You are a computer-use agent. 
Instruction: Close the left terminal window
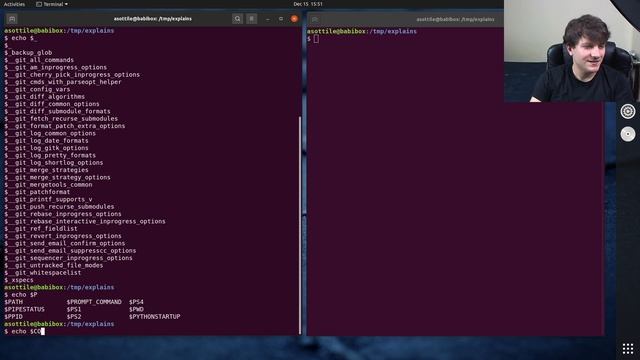tap(294, 19)
